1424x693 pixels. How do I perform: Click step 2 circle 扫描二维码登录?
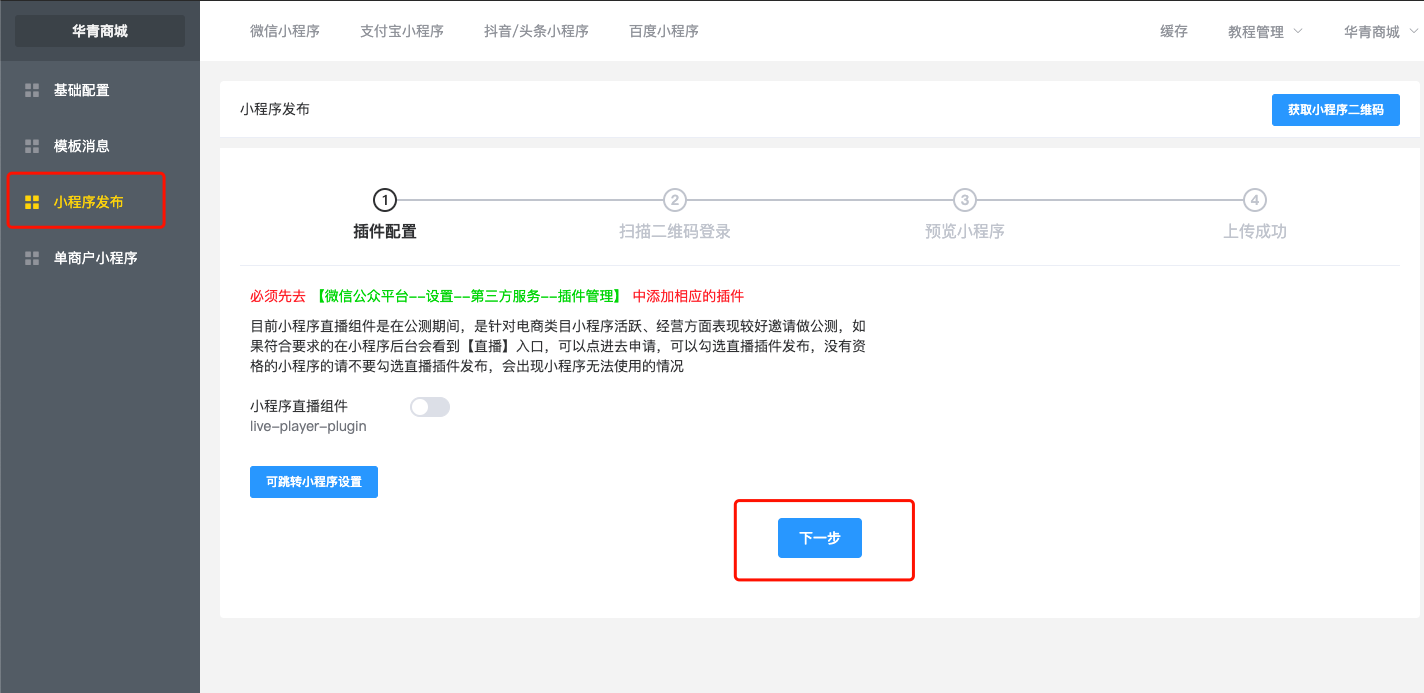675,200
